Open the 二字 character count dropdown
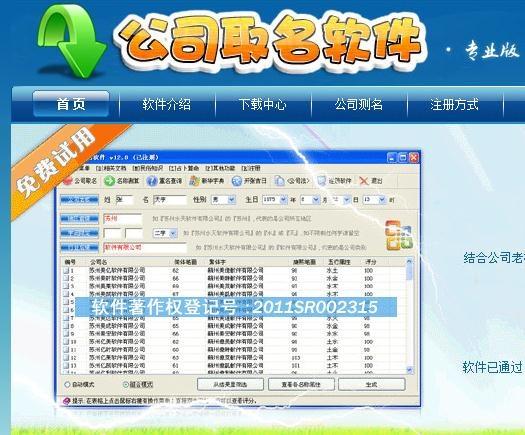The image size is (525, 435). coord(173,233)
